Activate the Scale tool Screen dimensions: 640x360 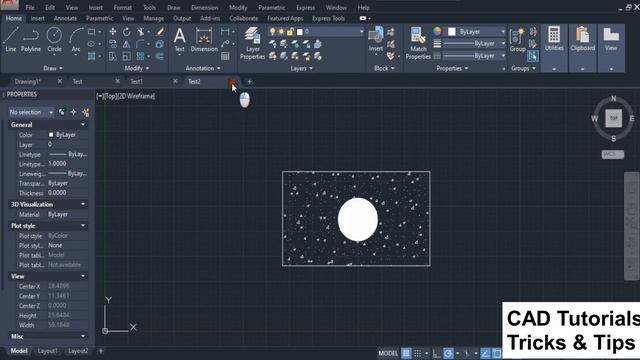[x=127, y=56]
